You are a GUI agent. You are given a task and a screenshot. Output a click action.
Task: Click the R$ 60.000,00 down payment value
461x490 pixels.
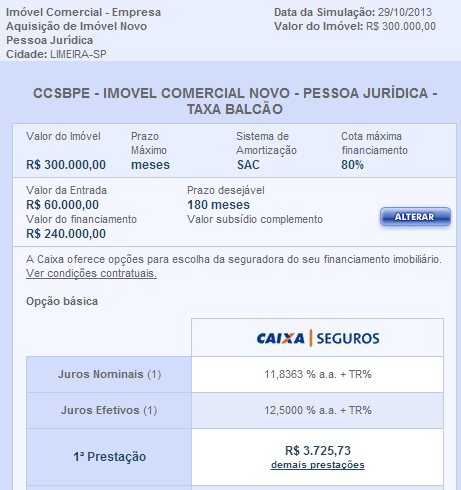[x=62, y=205]
